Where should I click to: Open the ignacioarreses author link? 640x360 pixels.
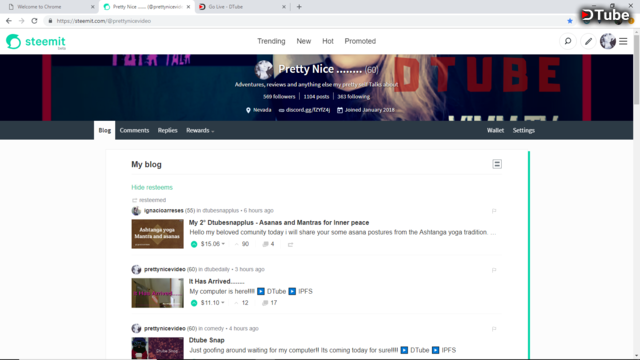point(164,211)
